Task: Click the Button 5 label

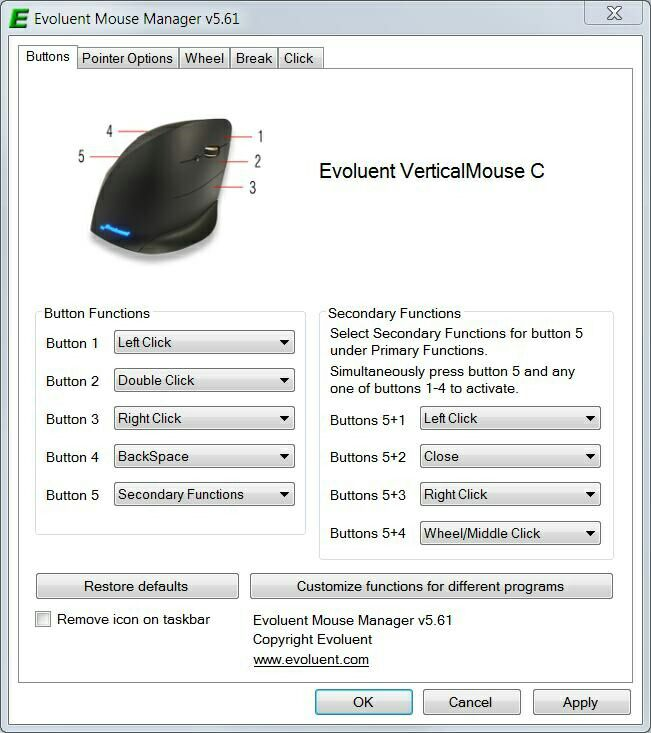Action: pos(72,495)
